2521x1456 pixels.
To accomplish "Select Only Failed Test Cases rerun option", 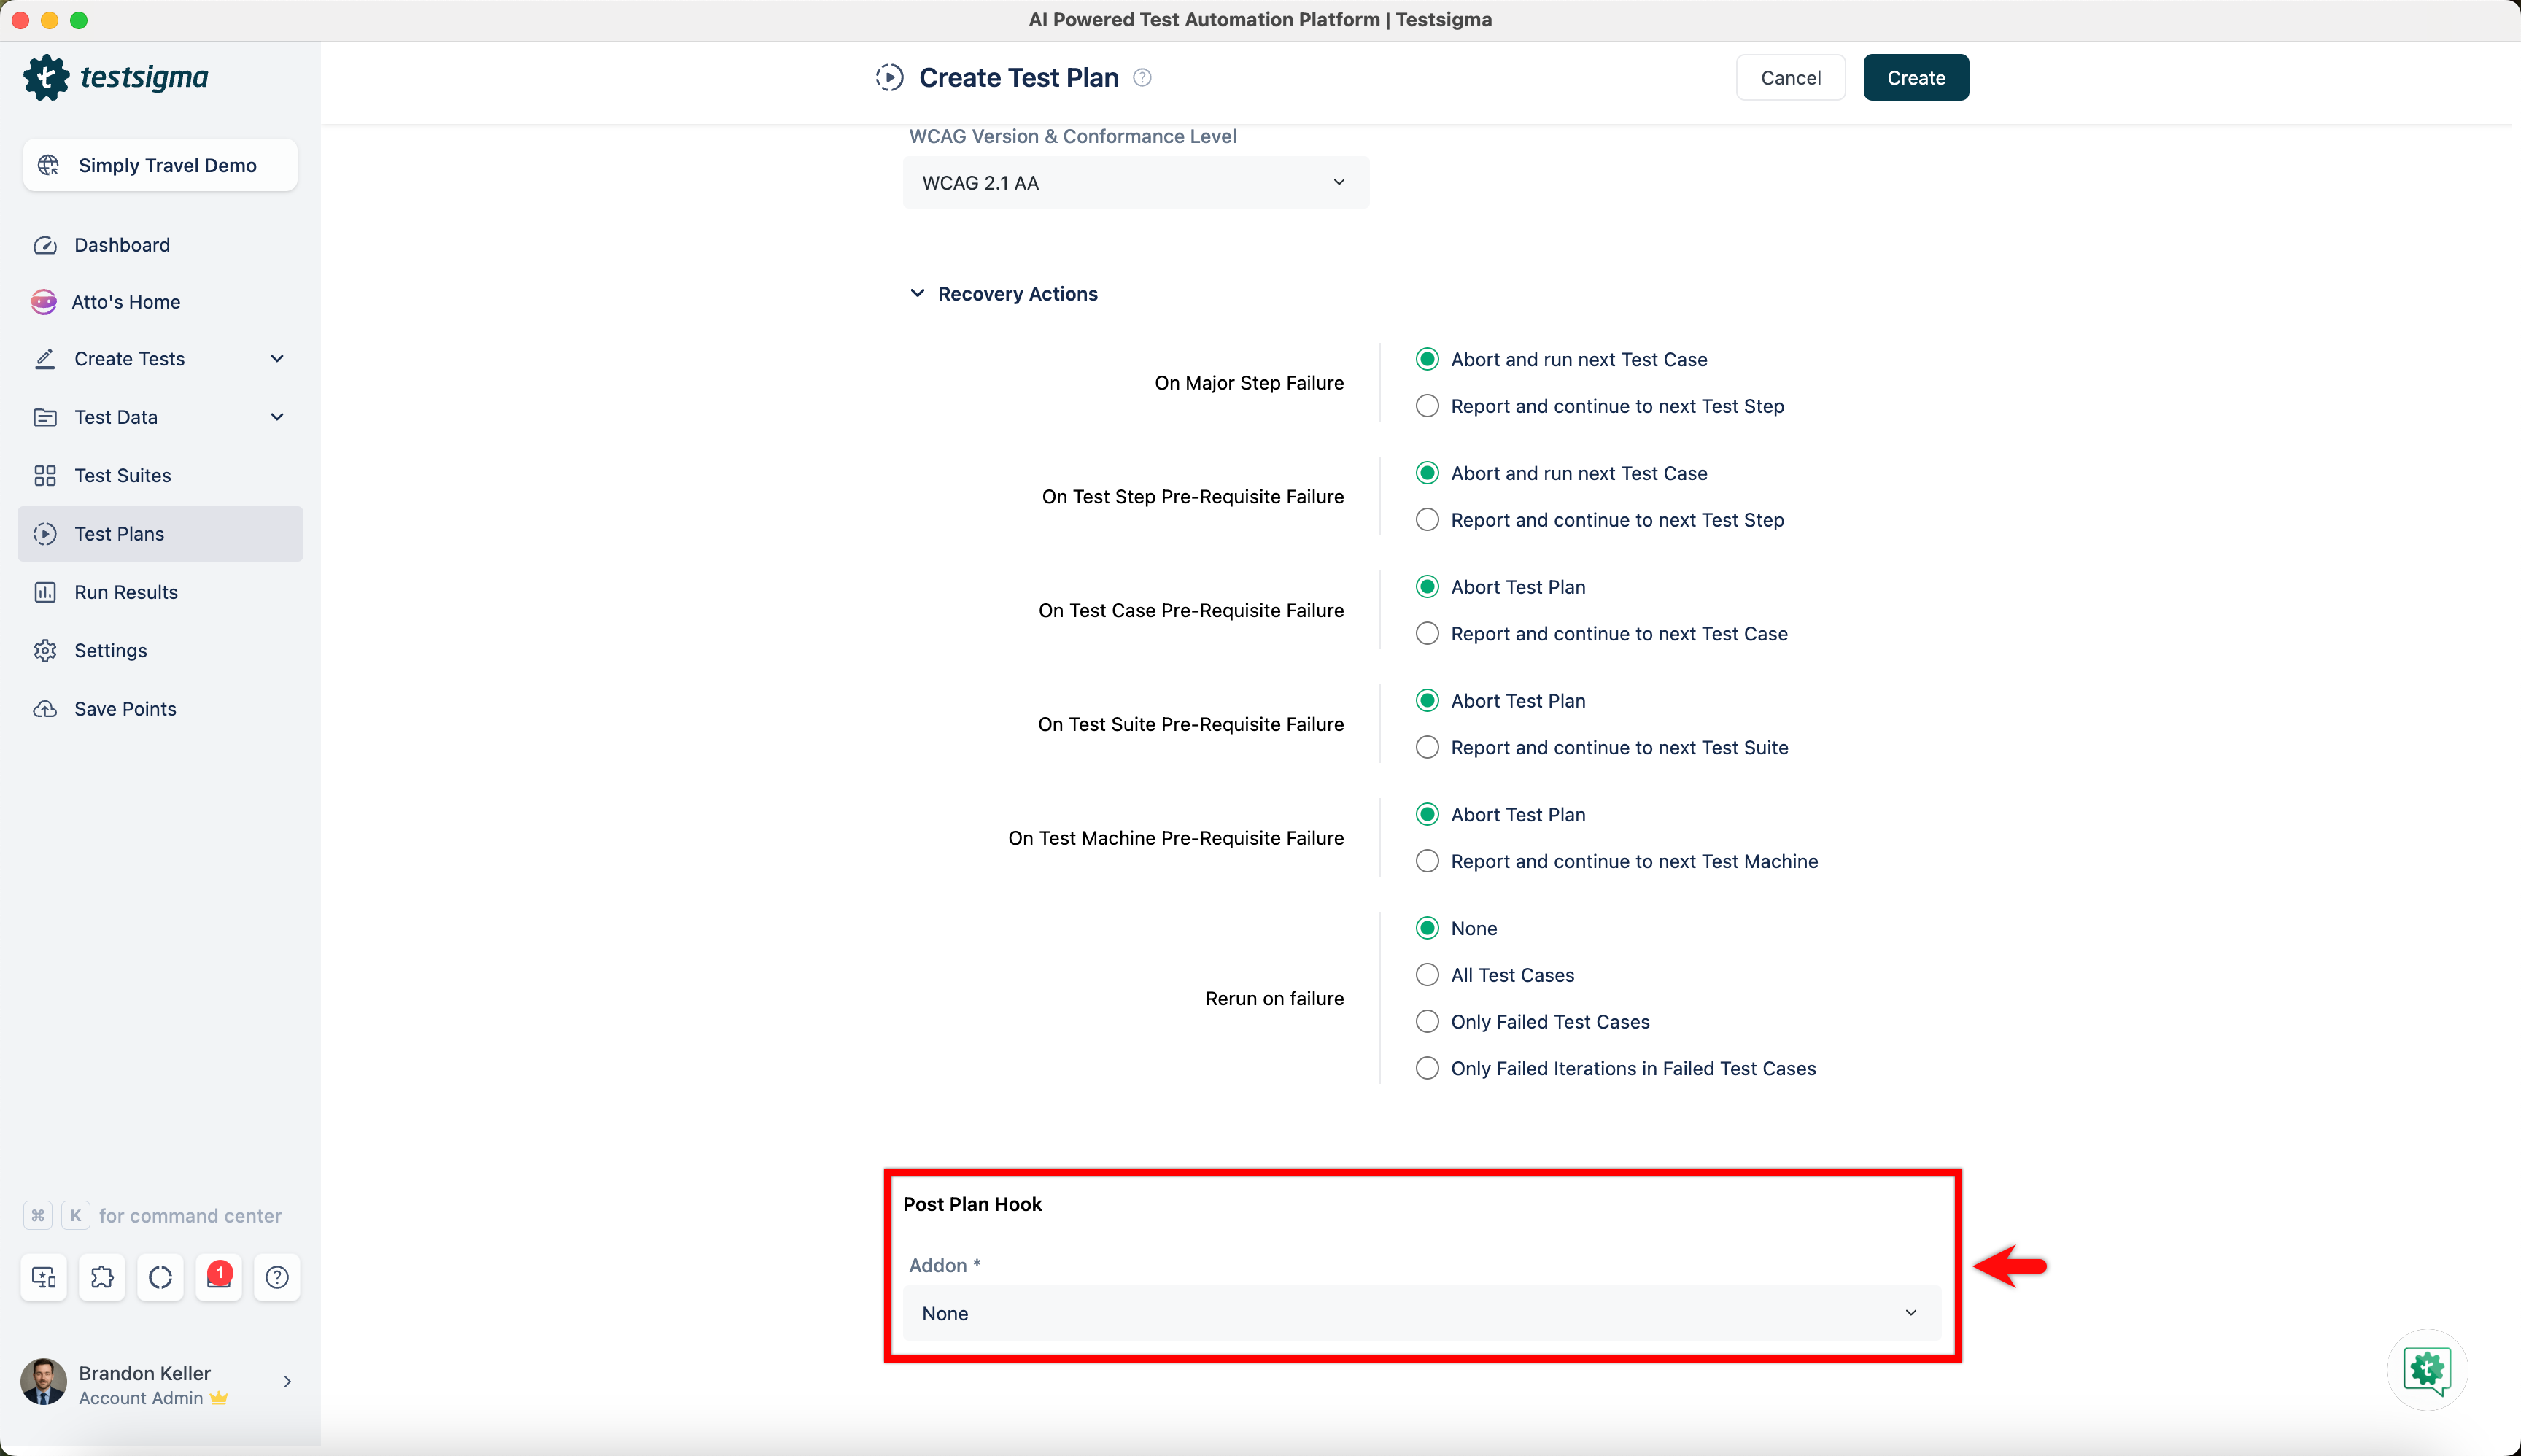I will (1427, 1022).
